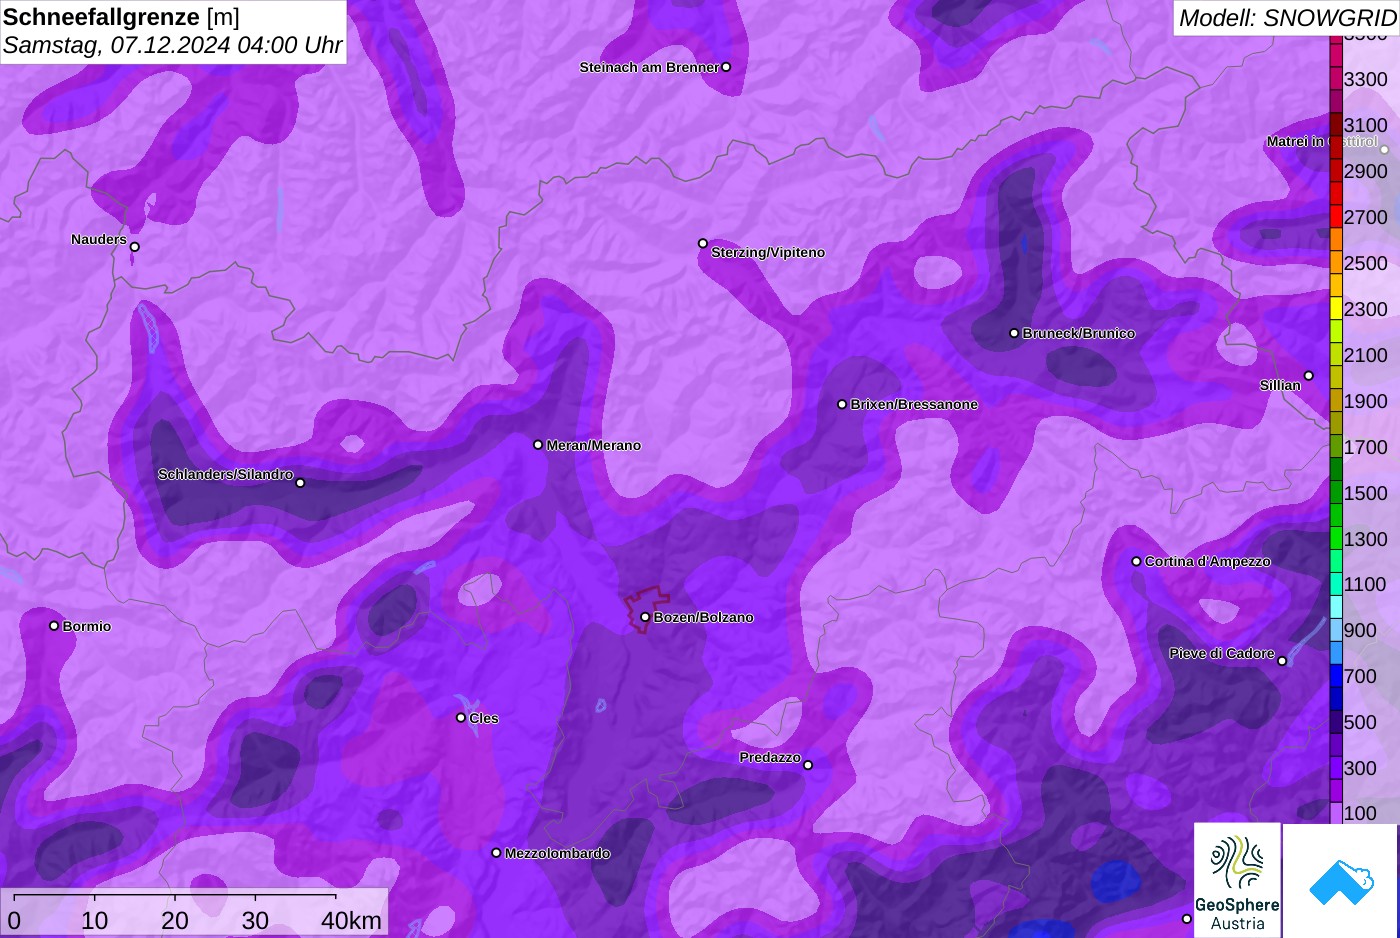Screen dimensions: 1400x938
Task: Click the GeoSphere Austria logo
Action: pos(1237,880)
